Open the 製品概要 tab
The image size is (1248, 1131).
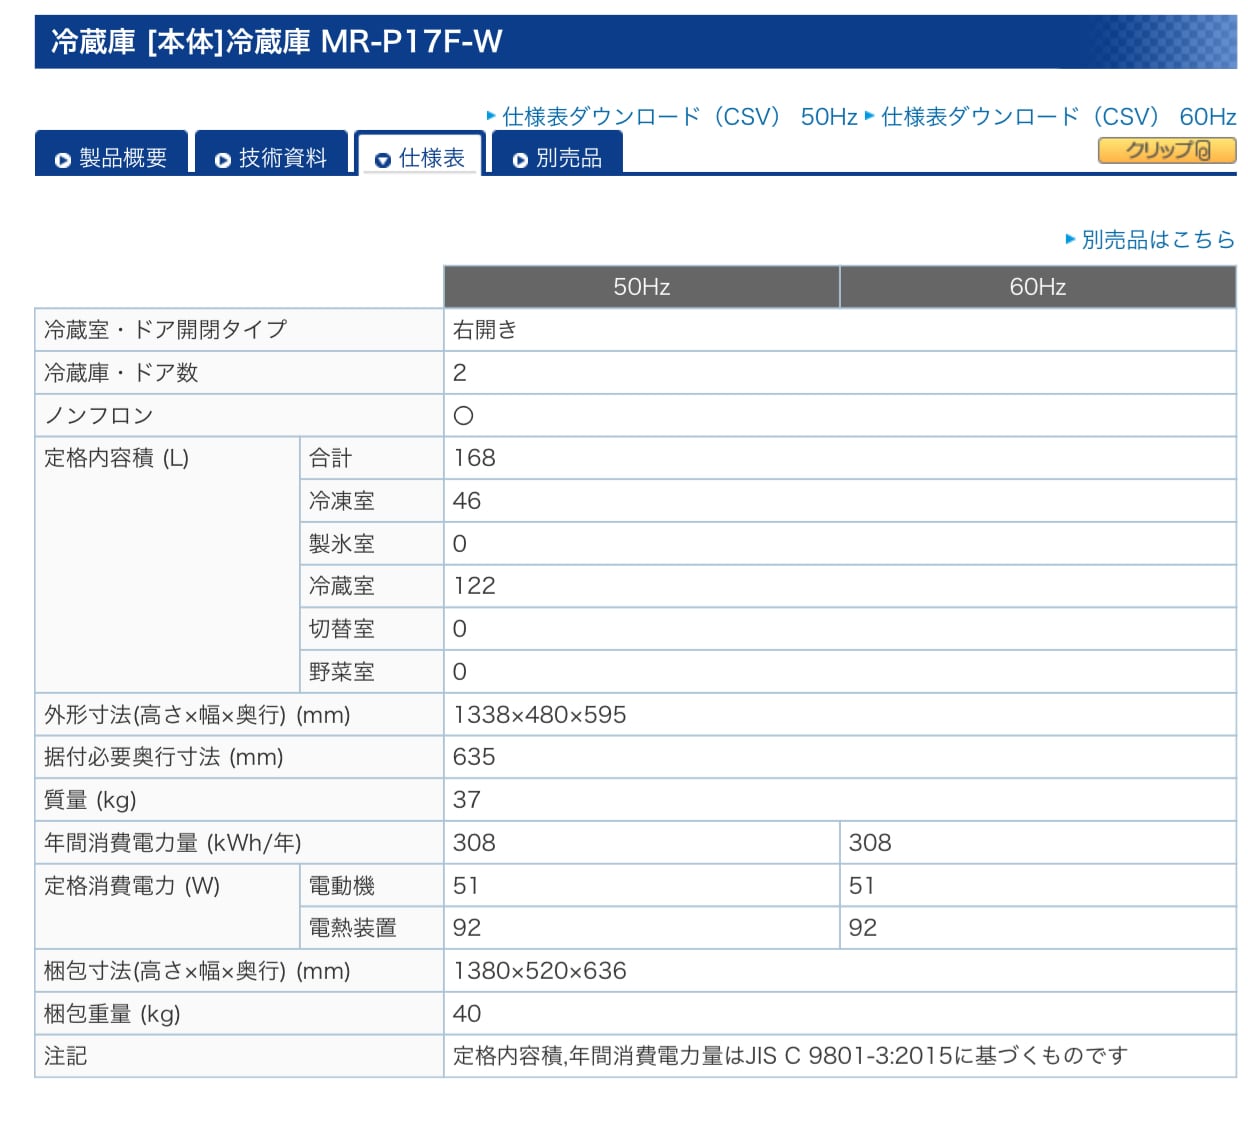[111, 153]
